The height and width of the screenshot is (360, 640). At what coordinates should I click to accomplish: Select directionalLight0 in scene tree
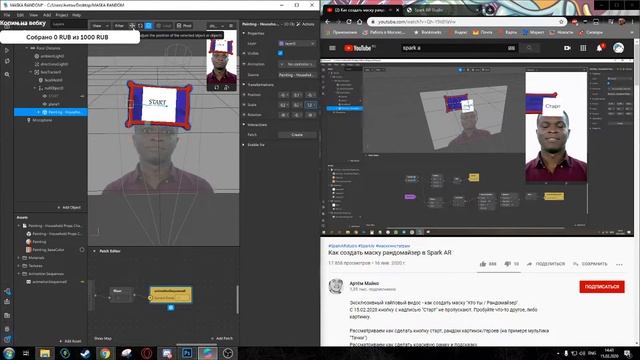tap(54, 64)
